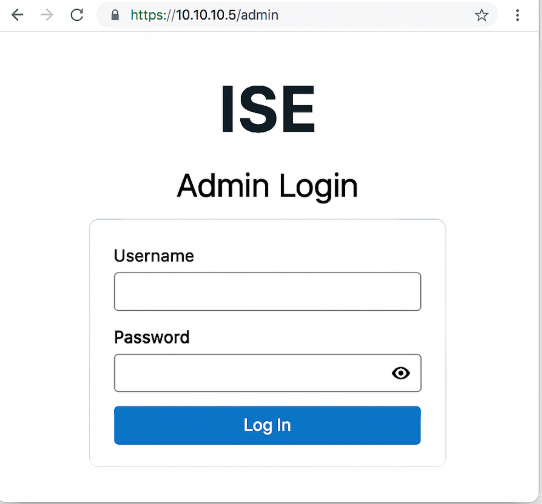Screen dimensions: 542x504
Task: Click the browser forward arrow
Action: click(47, 15)
